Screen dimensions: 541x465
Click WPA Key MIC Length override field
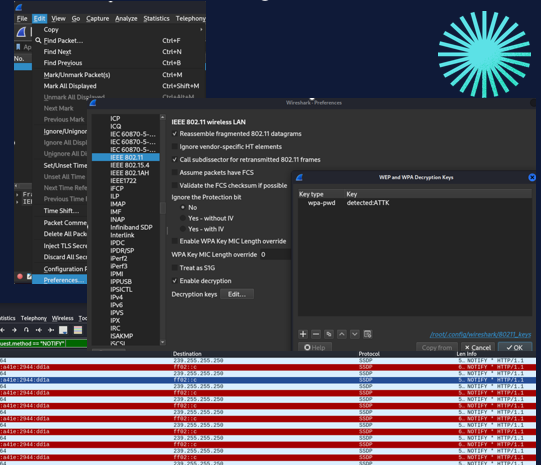pos(275,255)
